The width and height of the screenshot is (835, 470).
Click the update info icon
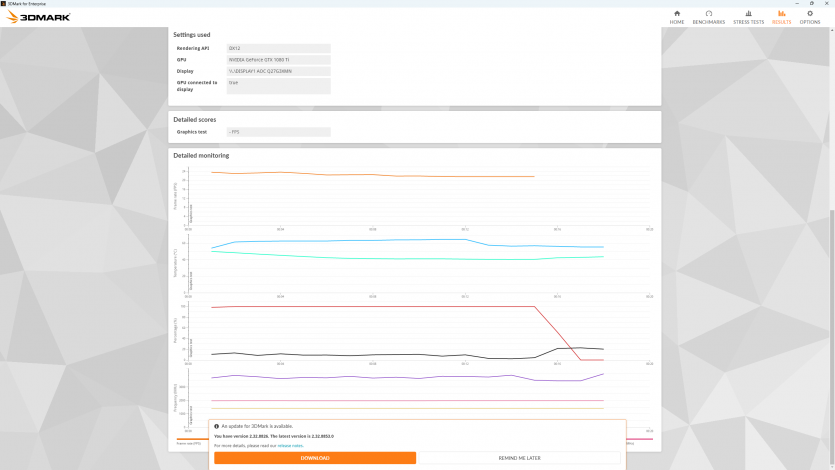pos(216,426)
